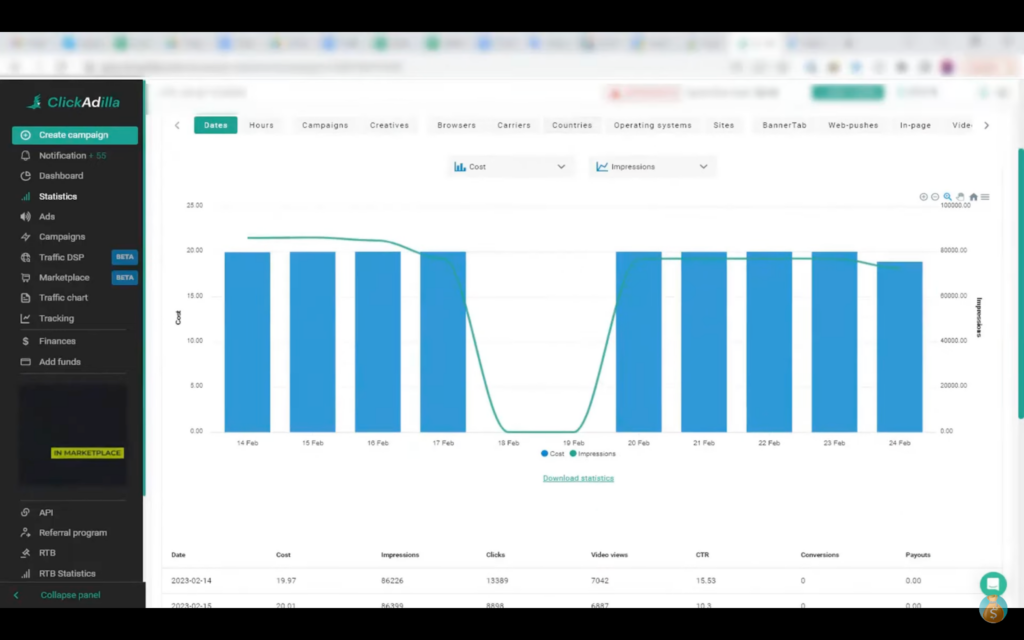Screen dimensions: 1024x640
Task: Select the Dashboard gauge icon
Action: pos(25,176)
